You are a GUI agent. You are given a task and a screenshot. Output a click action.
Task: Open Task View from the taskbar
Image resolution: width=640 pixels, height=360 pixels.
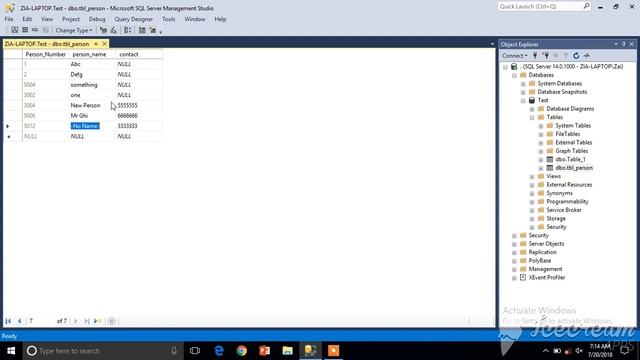195,351
